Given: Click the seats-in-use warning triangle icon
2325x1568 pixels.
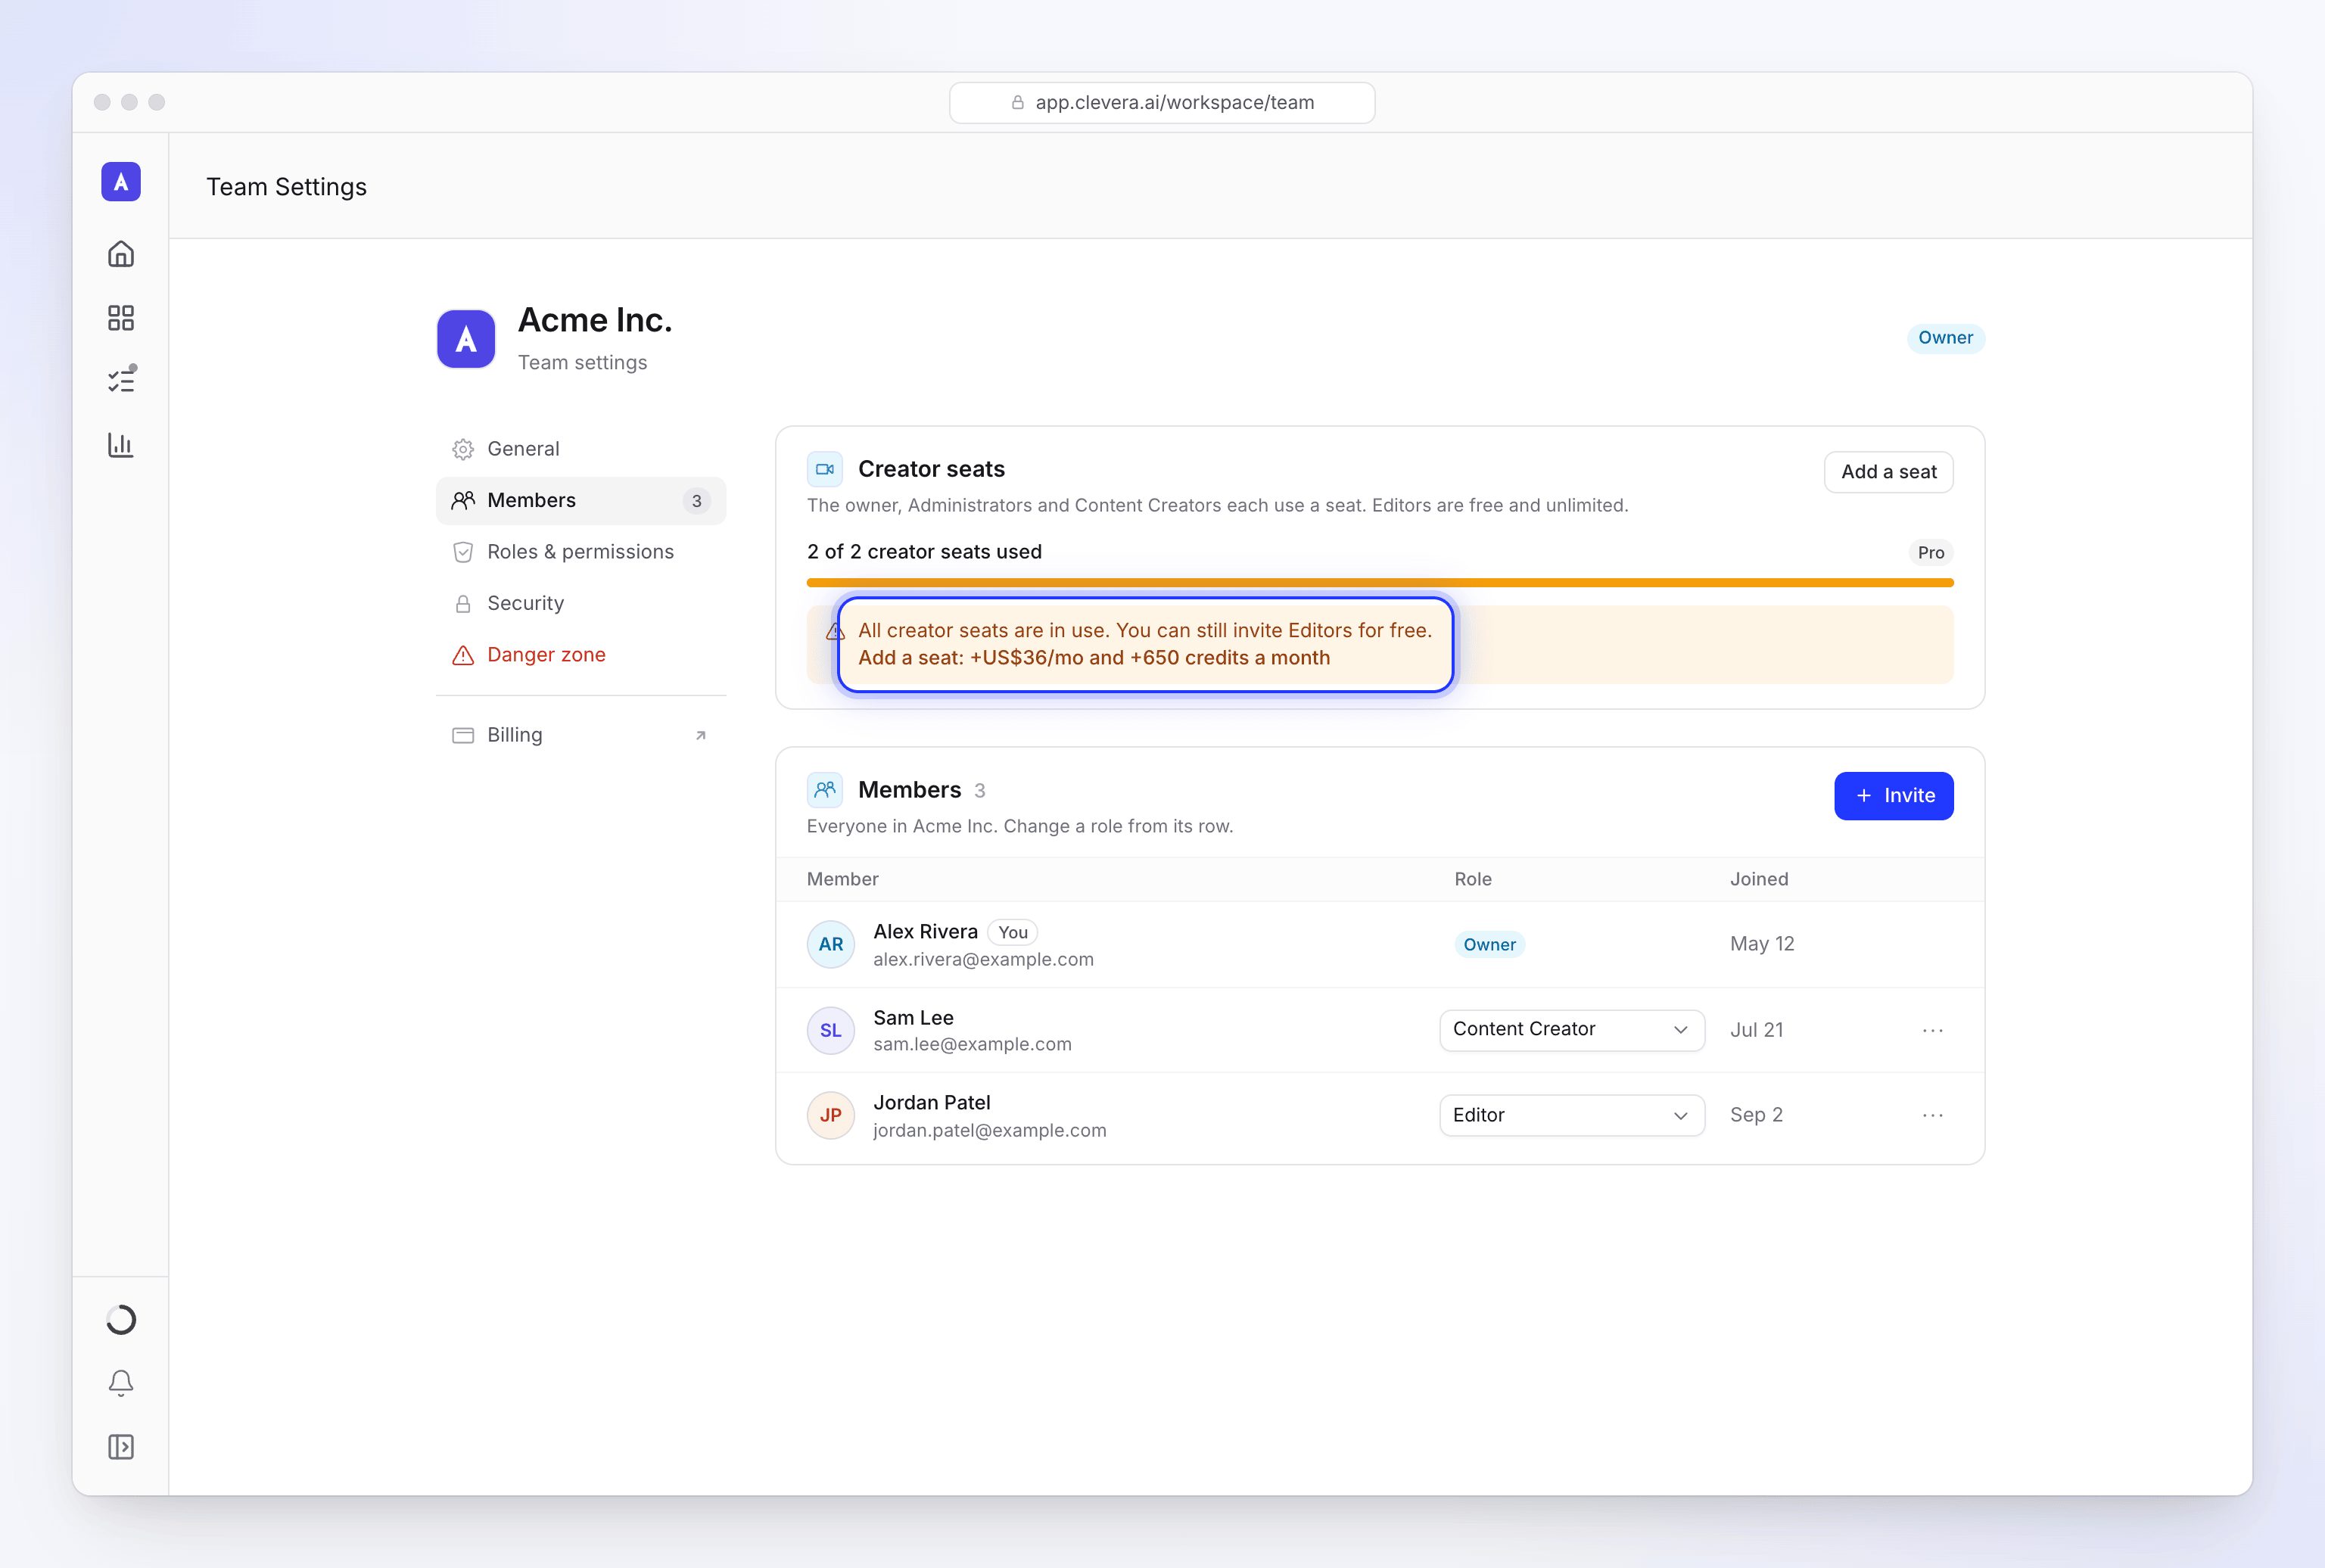Looking at the screenshot, I should click(x=833, y=632).
